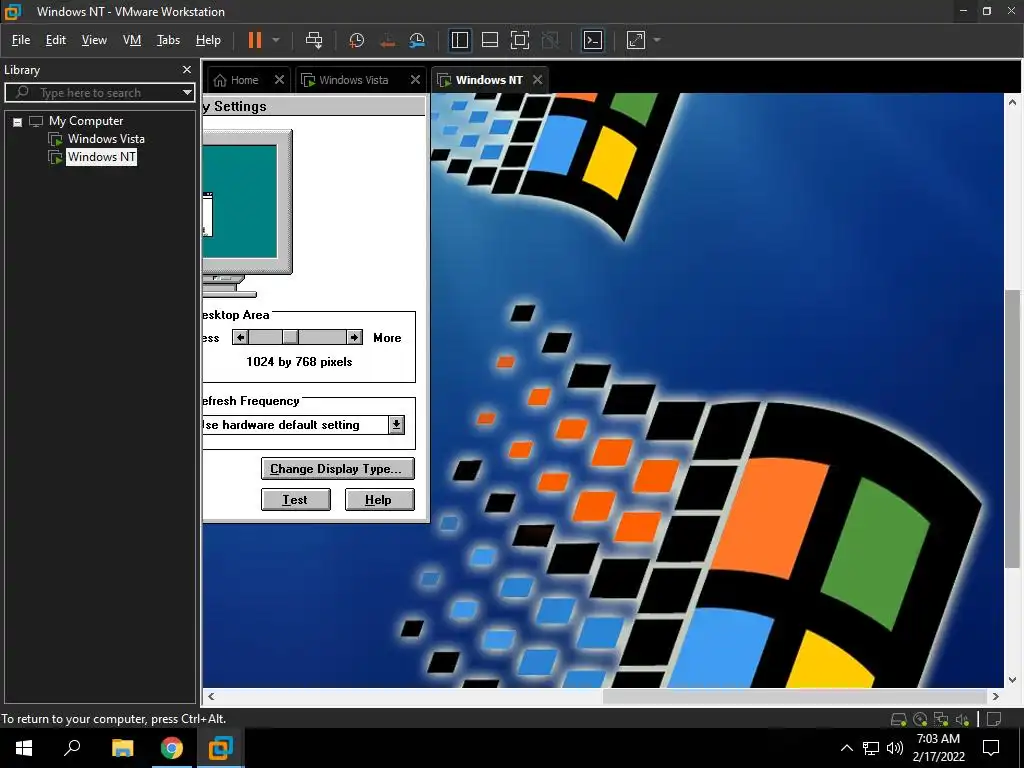This screenshot has height=768, width=1024.
Task: Click the network adapter status bar icon
Action: [940, 719]
